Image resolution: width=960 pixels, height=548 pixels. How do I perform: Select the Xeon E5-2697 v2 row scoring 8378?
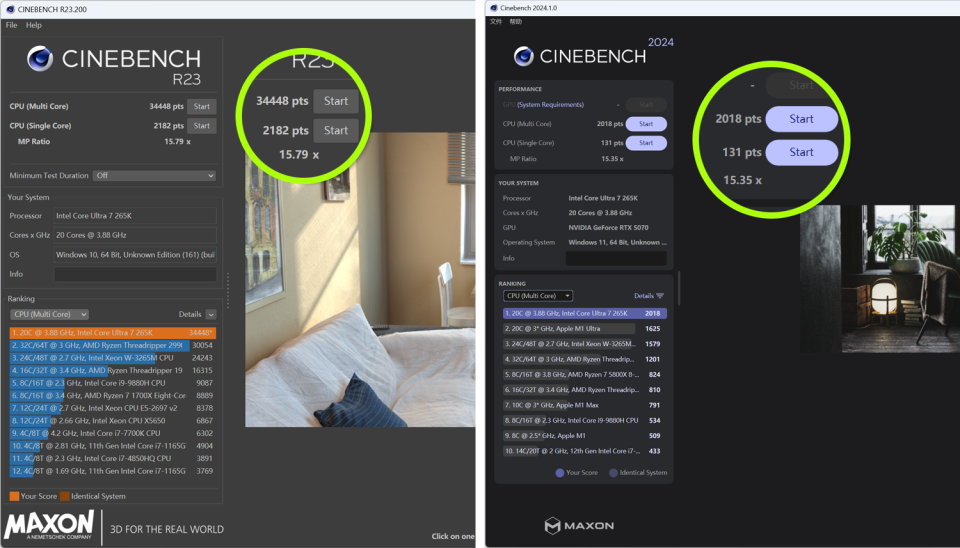[113, 408]
